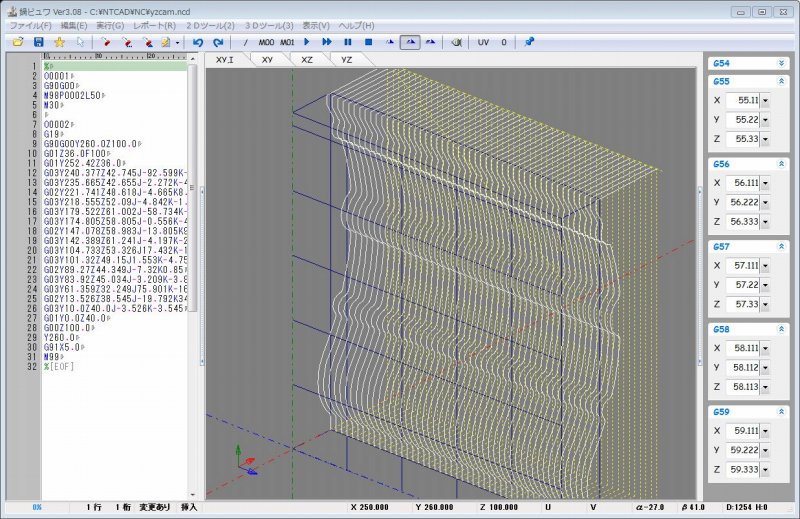This screenshot has width=800, height=519.
Task: Collapse the G57 offset panel
Action: click(781, 246)
